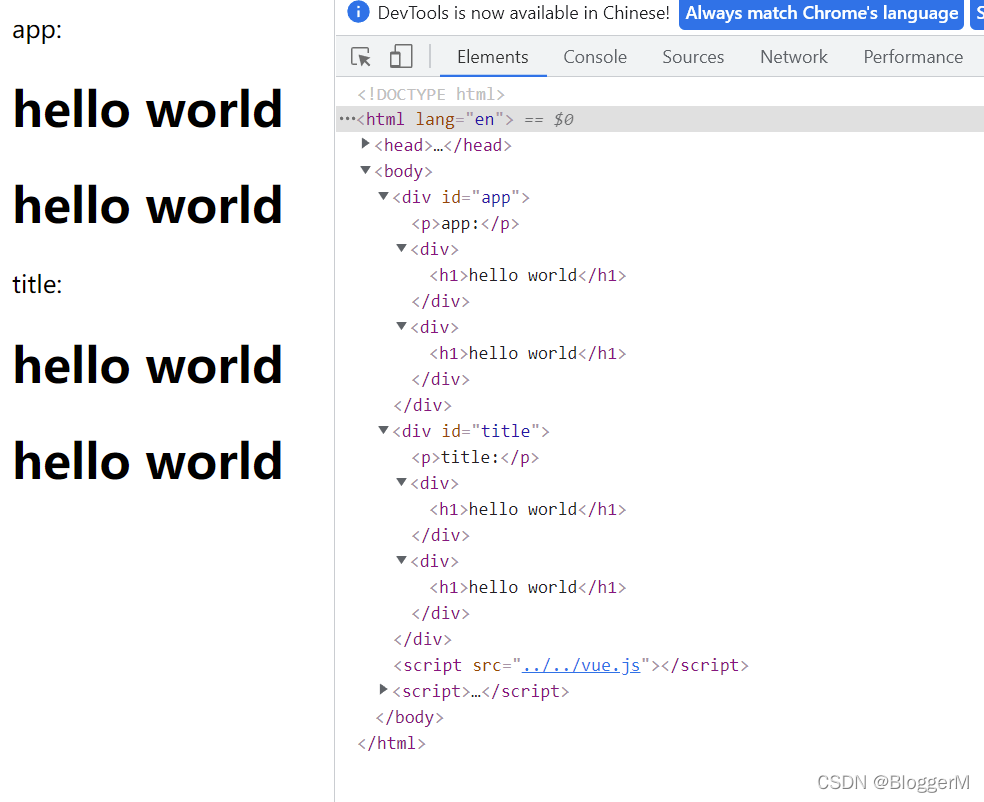Click the script src attribute name

coord(488,665)
